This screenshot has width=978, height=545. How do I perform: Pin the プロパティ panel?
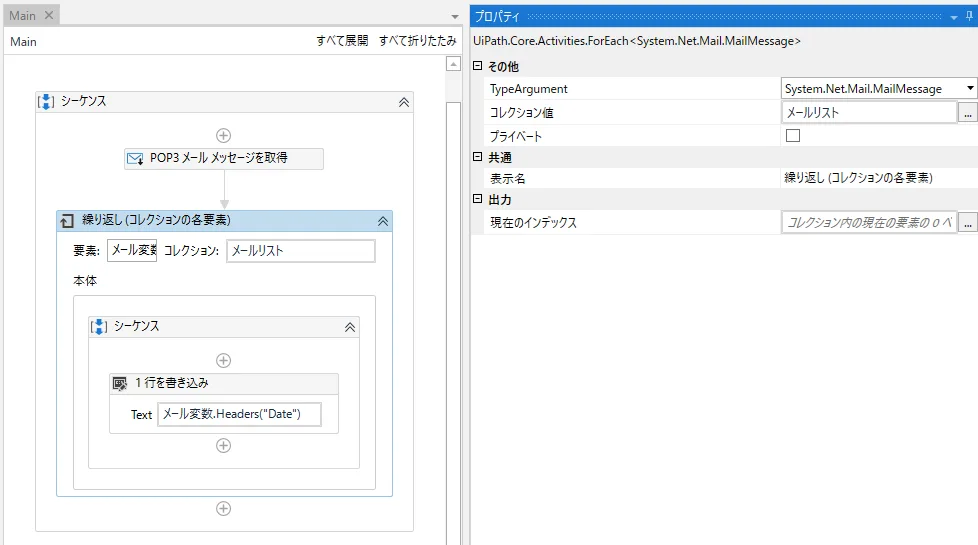tap(969, 16)
